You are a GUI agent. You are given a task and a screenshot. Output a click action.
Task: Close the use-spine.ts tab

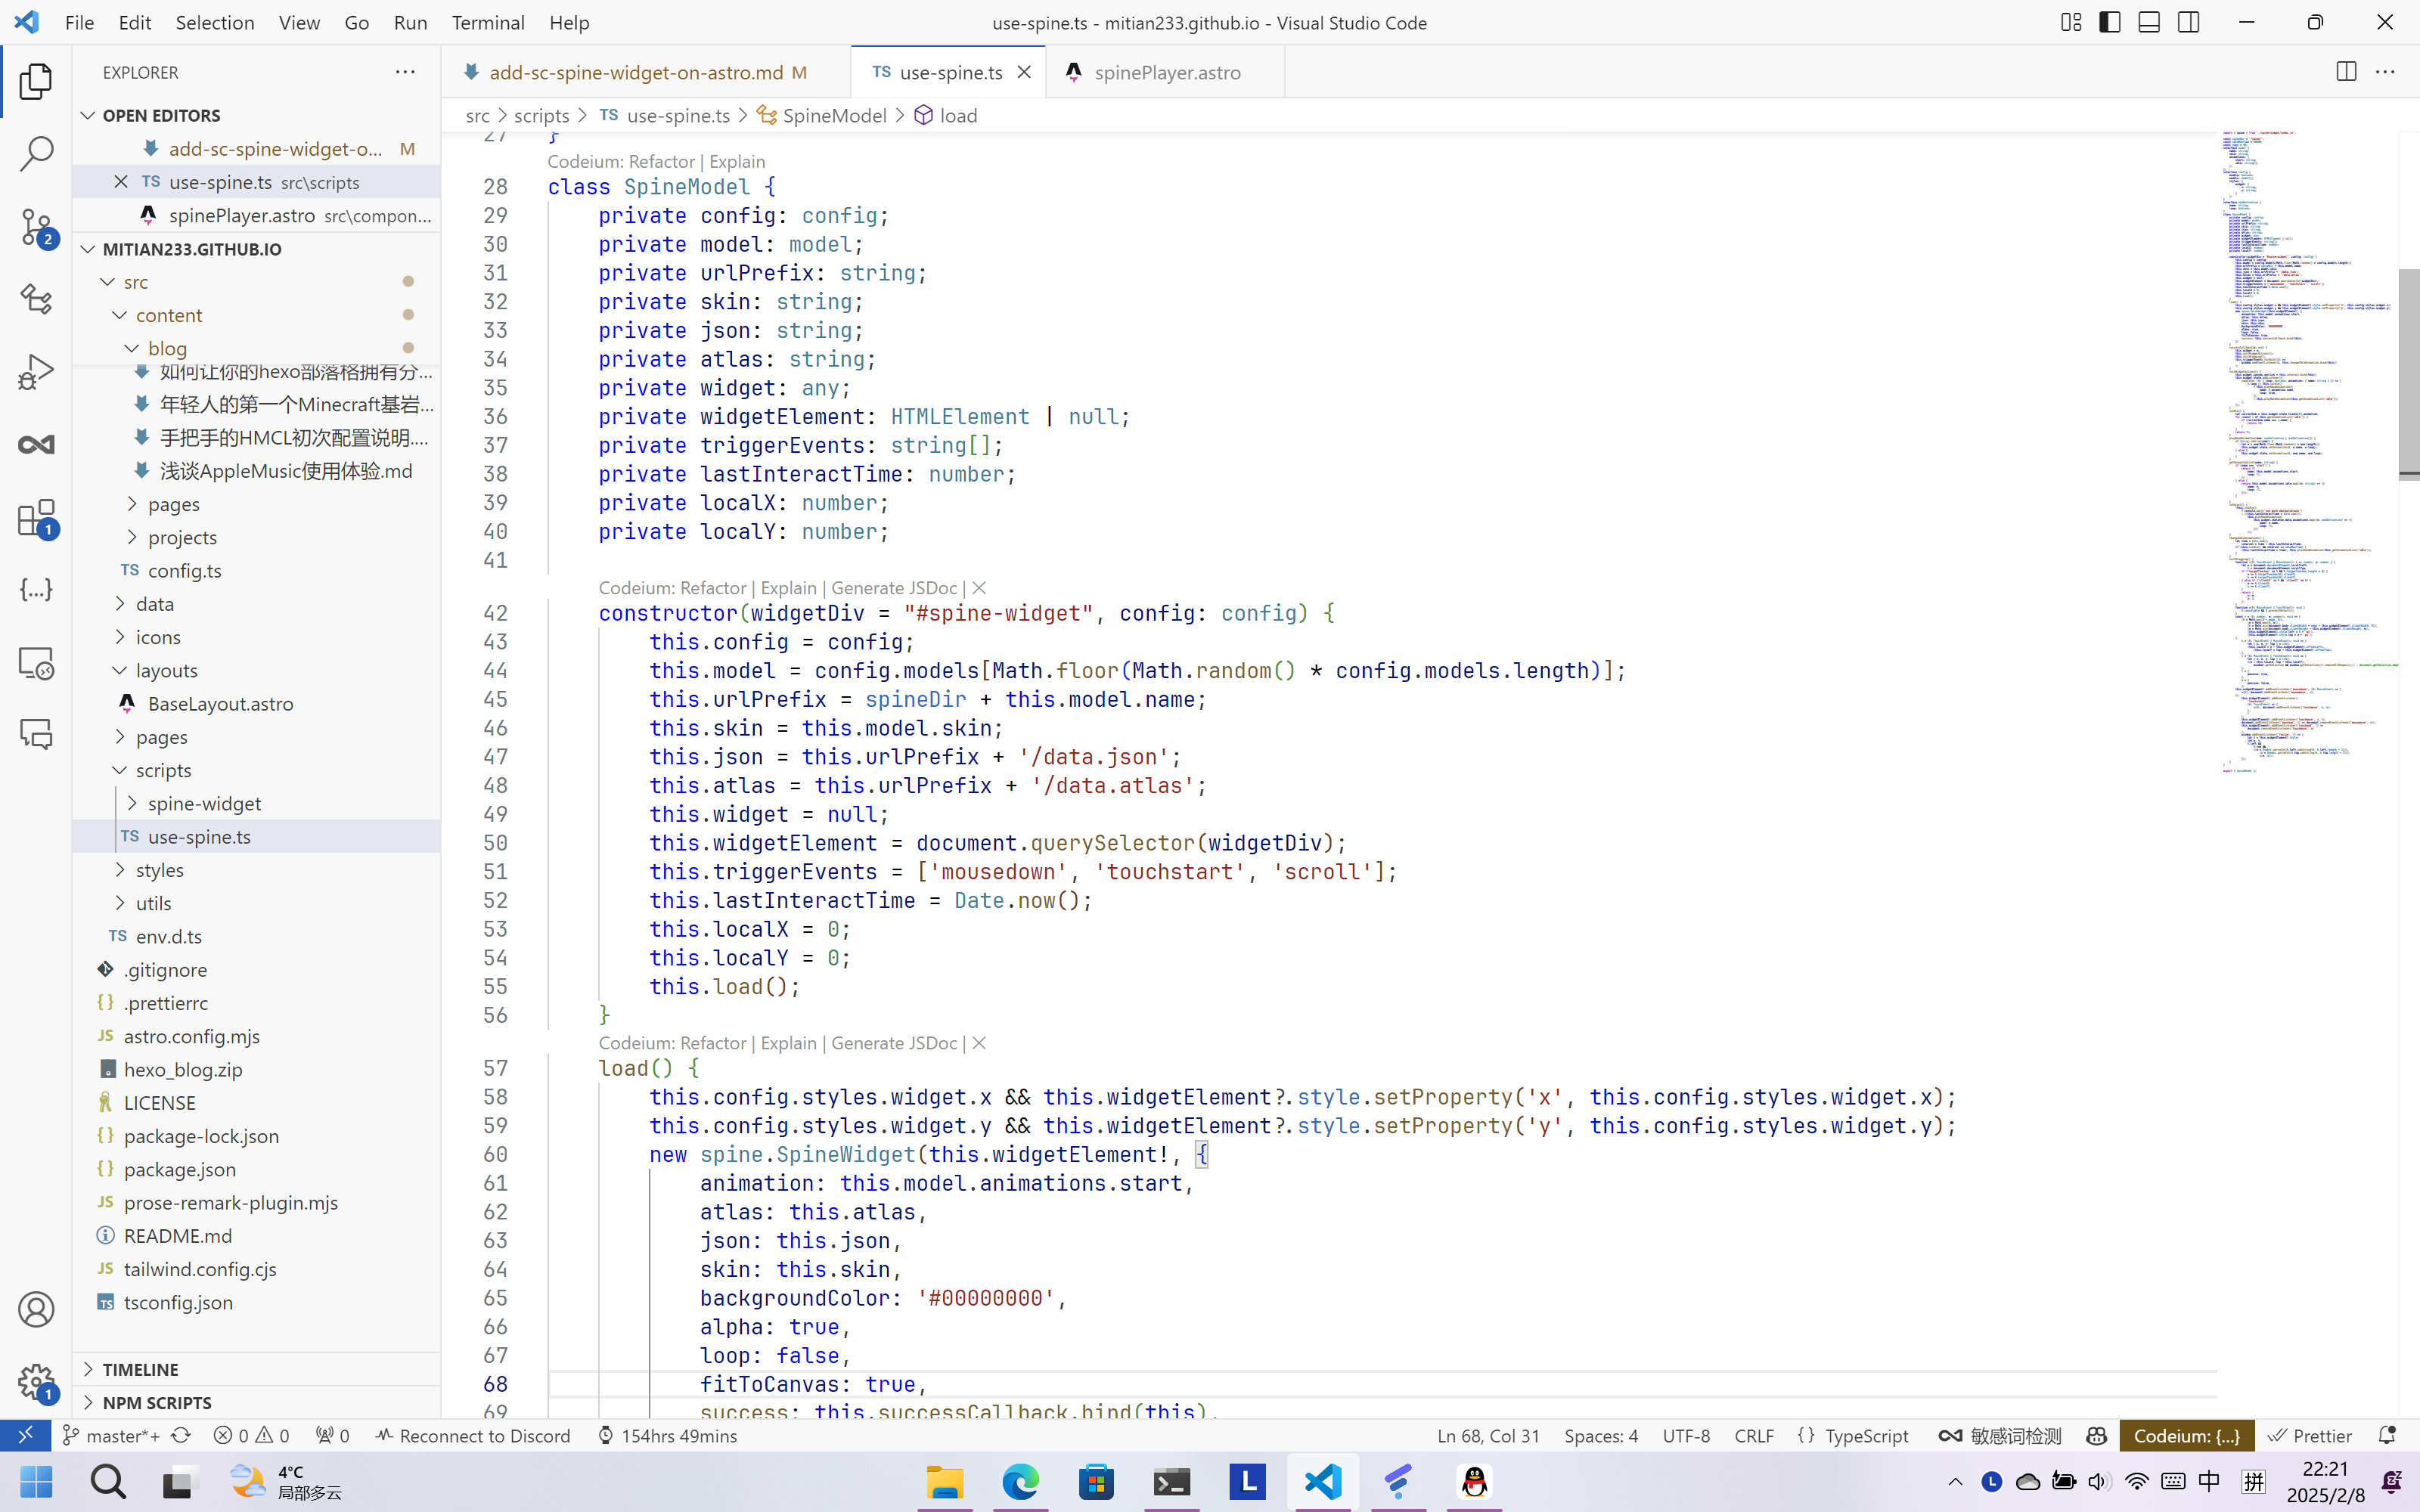pos(1024,72)
